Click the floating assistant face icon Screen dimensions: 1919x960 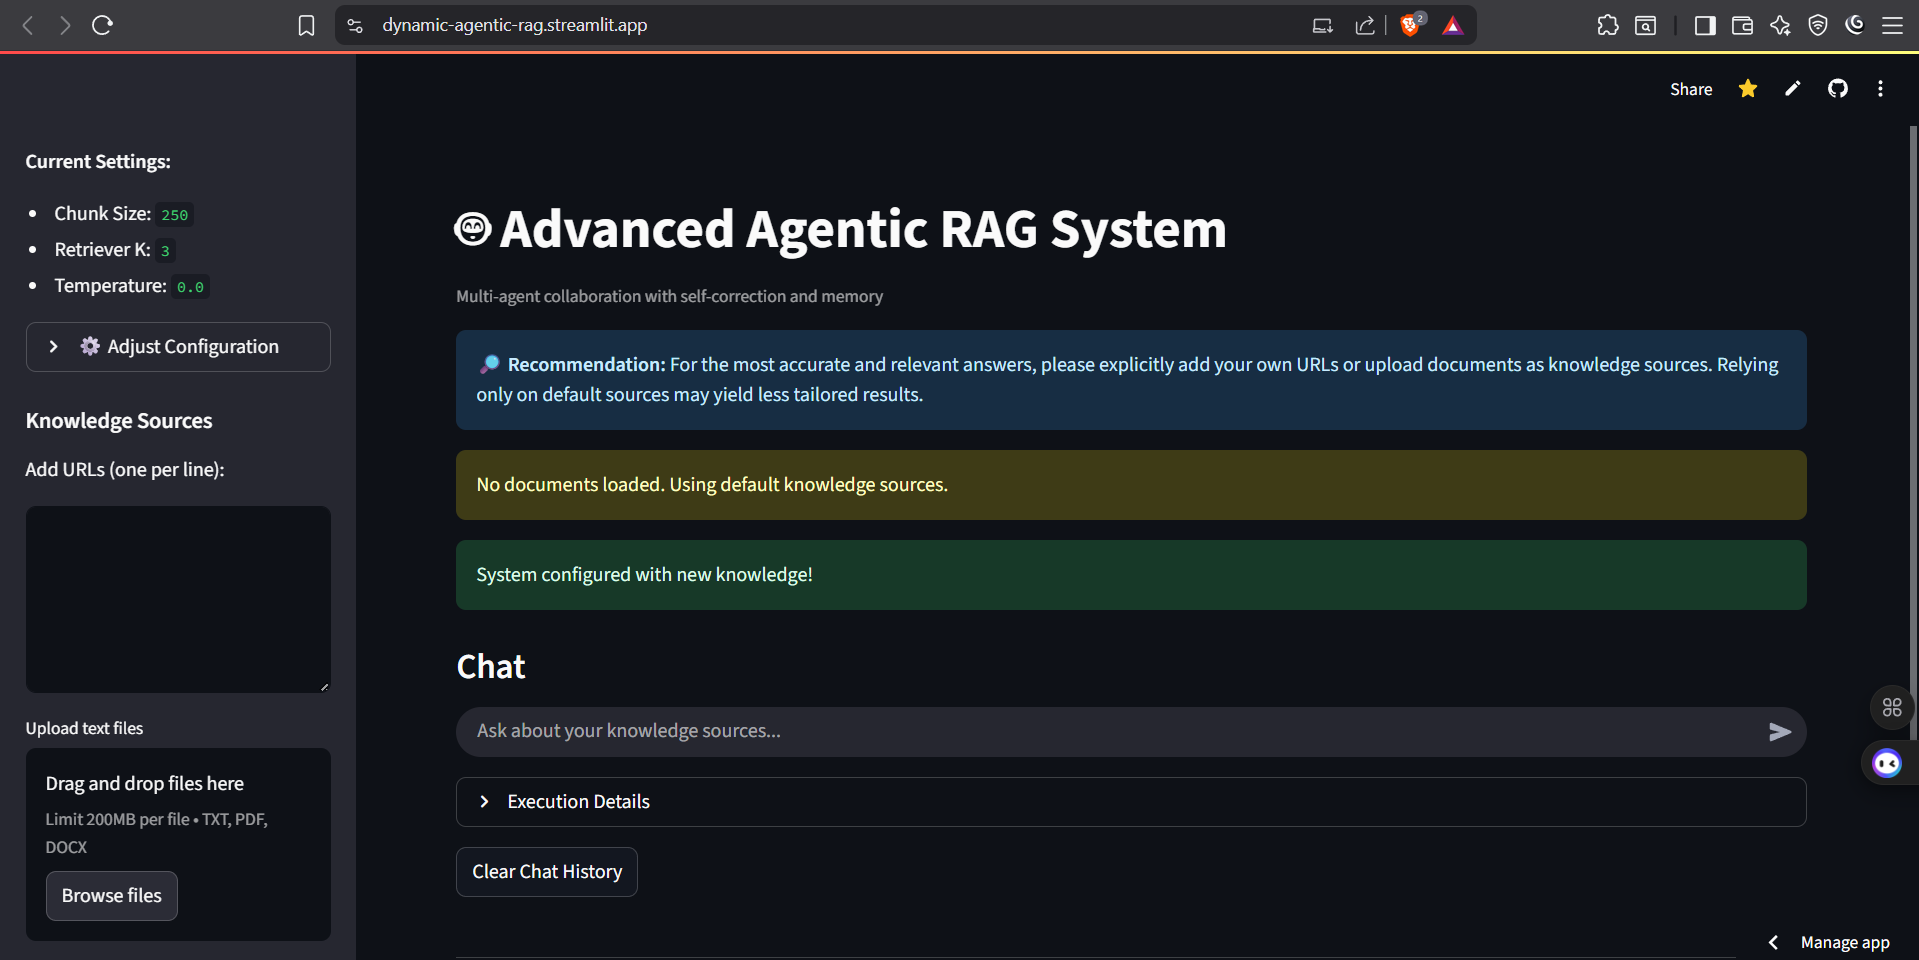coord(1887,764)
